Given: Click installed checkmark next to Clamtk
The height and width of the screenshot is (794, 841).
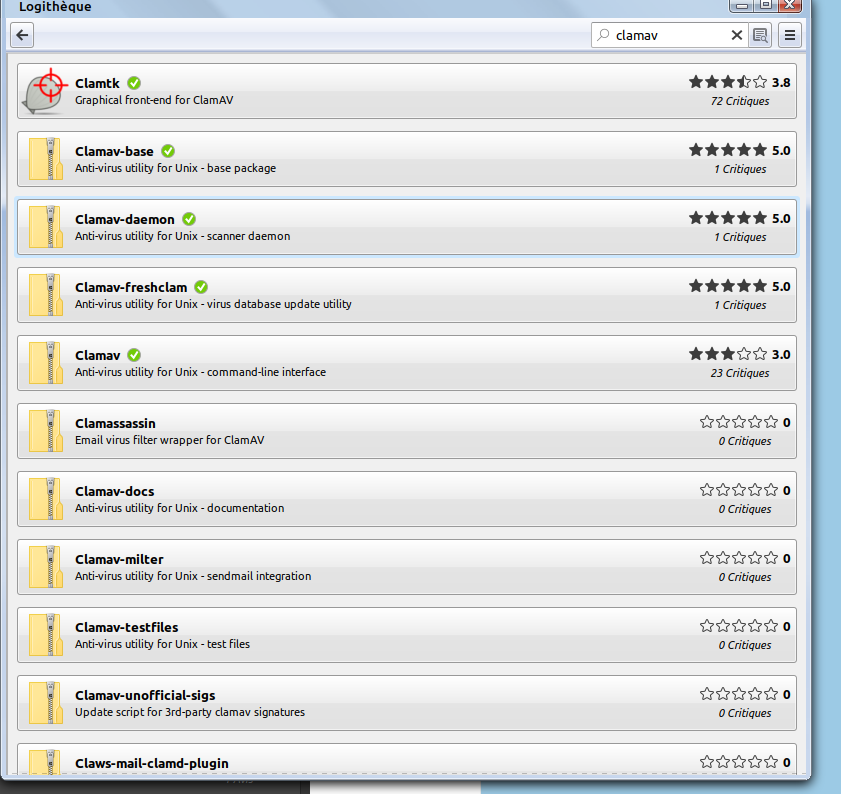Looking at the screenshot, I should 134,83.
